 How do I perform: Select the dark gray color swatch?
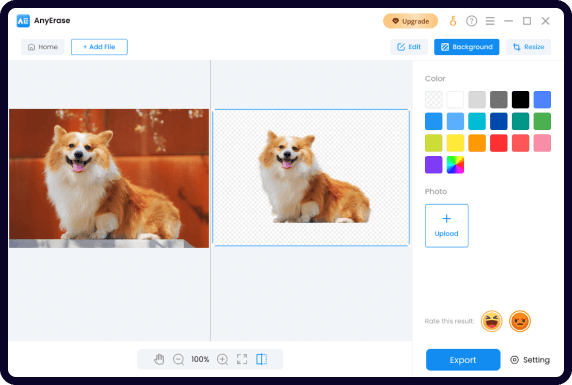pos(499,100)
